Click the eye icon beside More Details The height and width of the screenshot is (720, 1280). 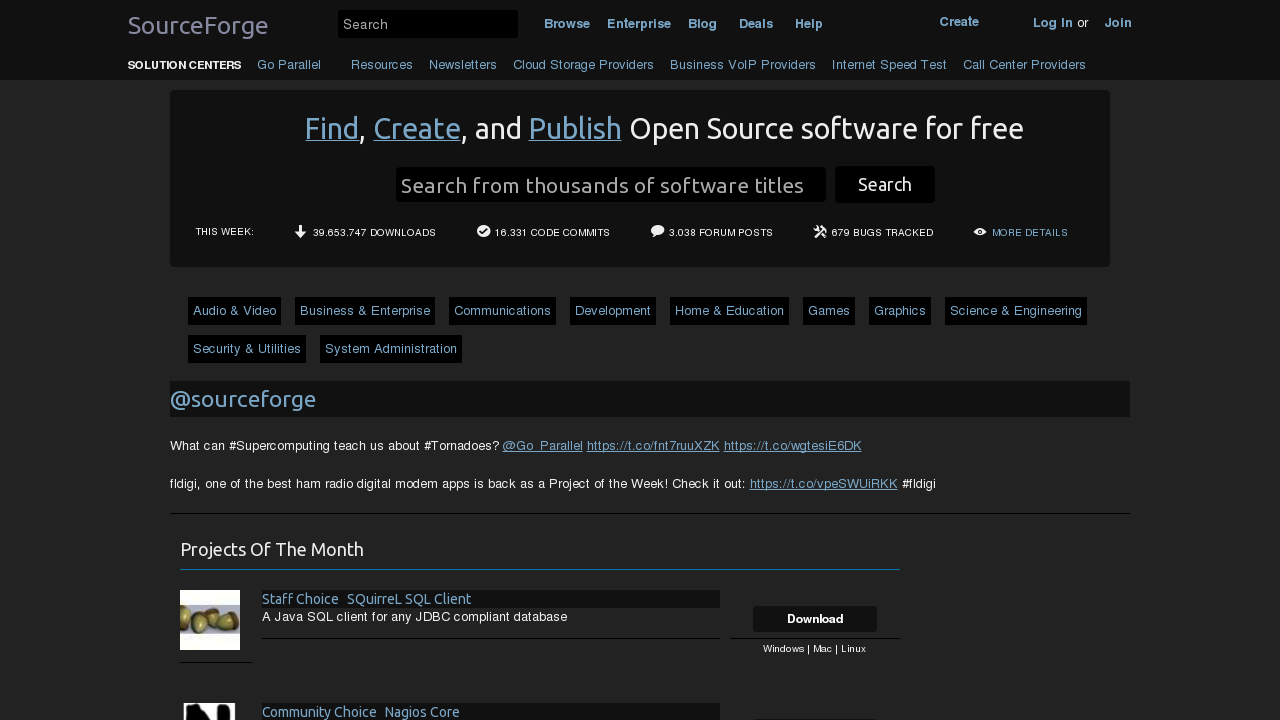click(x=980, y=232)
